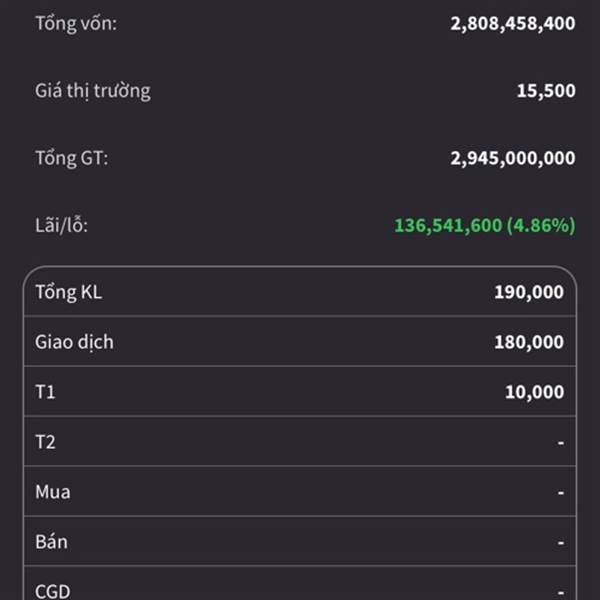Image resolution: width=600 pixels, height=600 pixels.
Task: Tap the T1 row label
Action: coord(46,392)
